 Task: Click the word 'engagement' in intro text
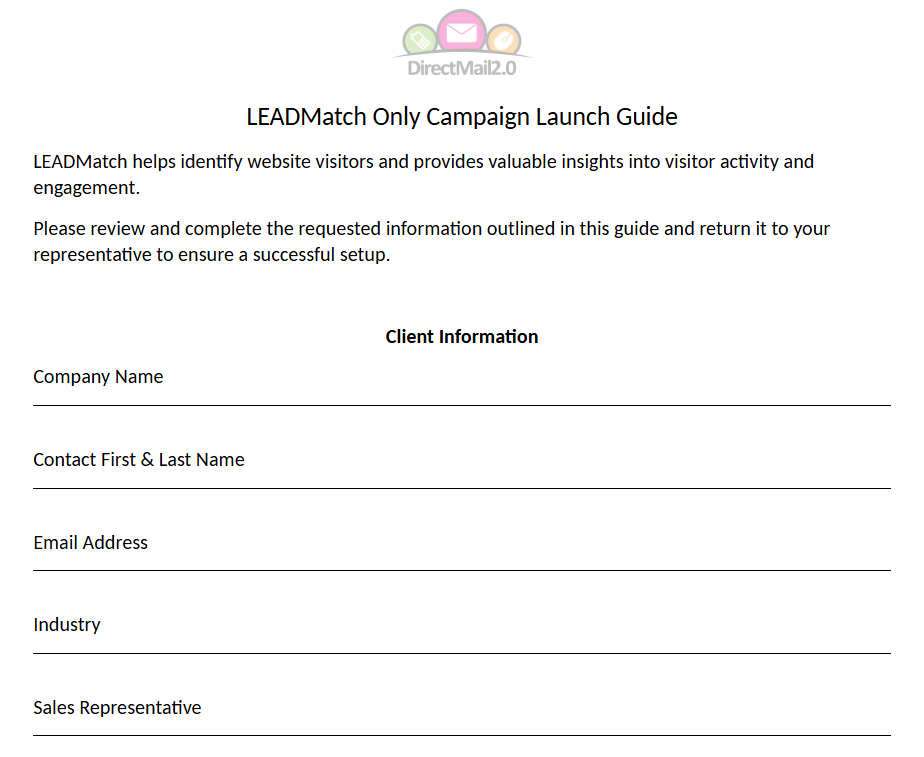coord(84,188)
